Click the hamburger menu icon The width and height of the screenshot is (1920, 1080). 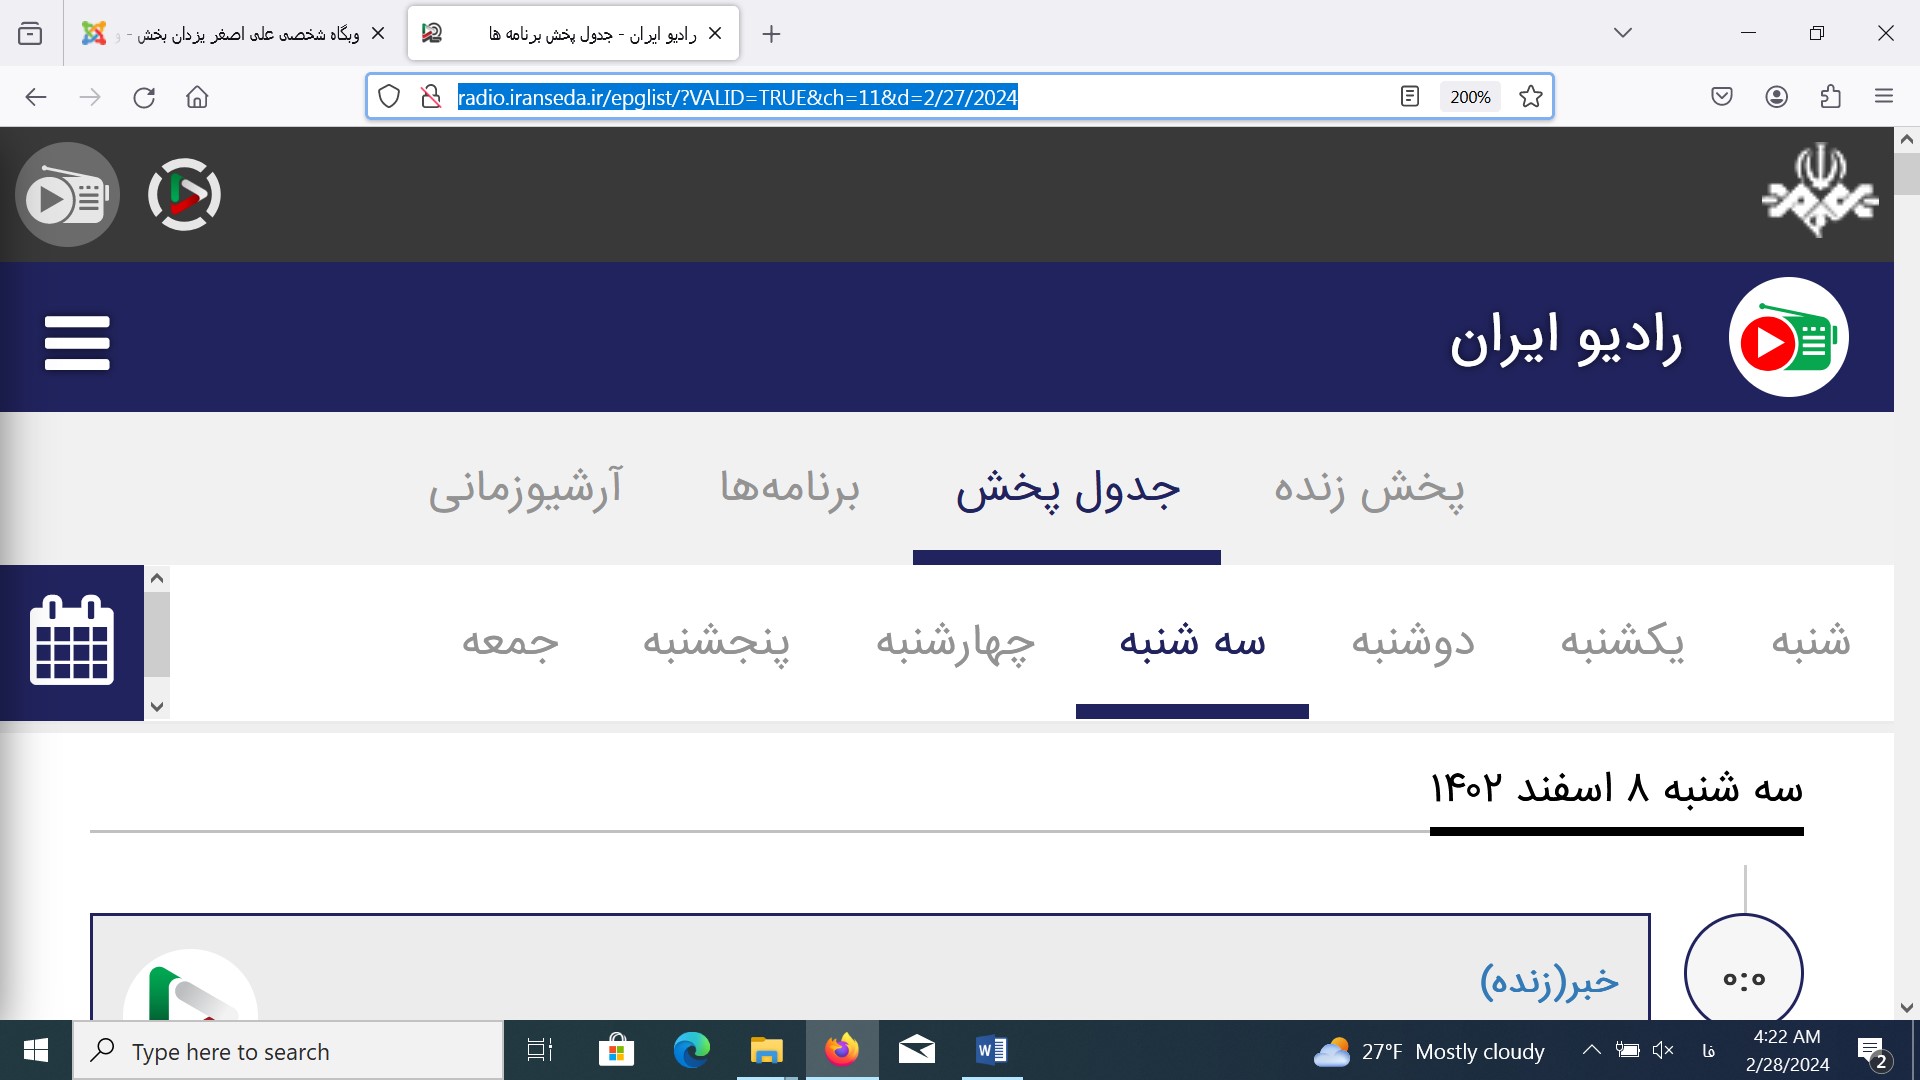[x=77, y=343]
